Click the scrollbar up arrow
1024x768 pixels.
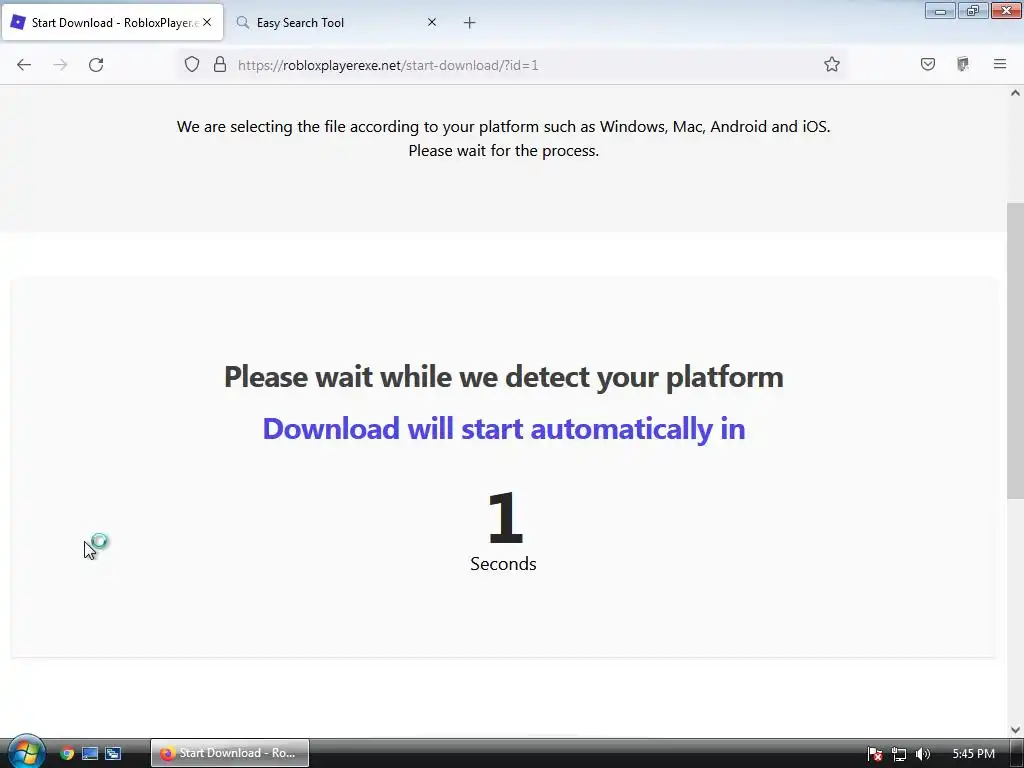1015,93
